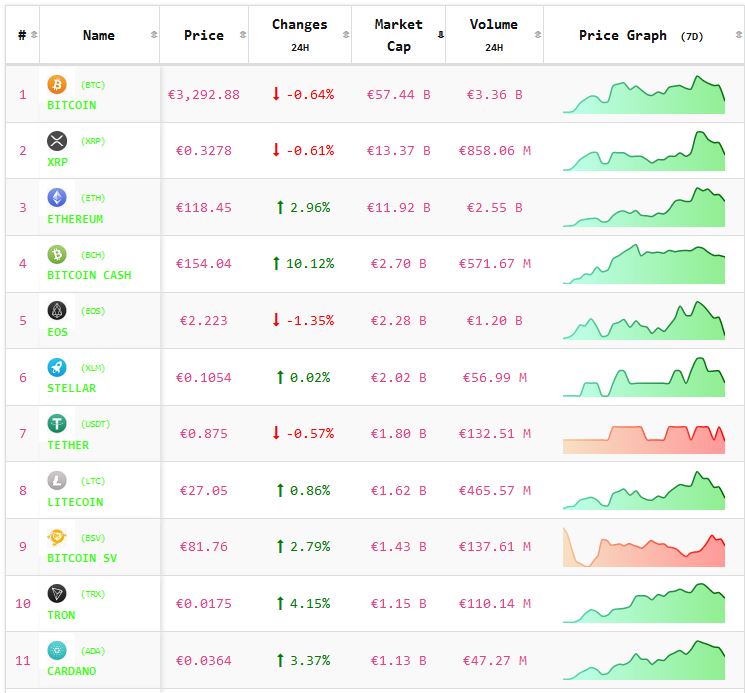Click the Bitcoin 7-day price graph

643,95
